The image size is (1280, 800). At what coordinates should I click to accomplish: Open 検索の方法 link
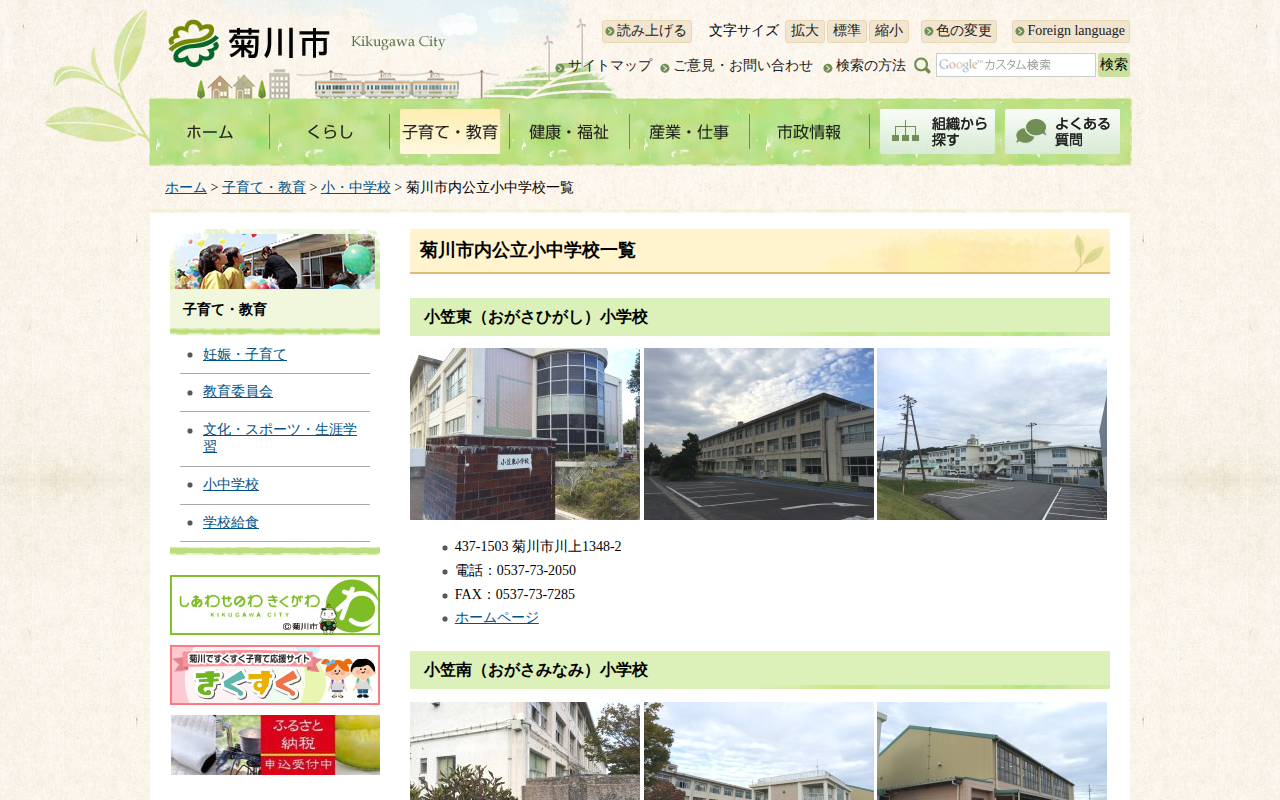(x=871, y=66)
